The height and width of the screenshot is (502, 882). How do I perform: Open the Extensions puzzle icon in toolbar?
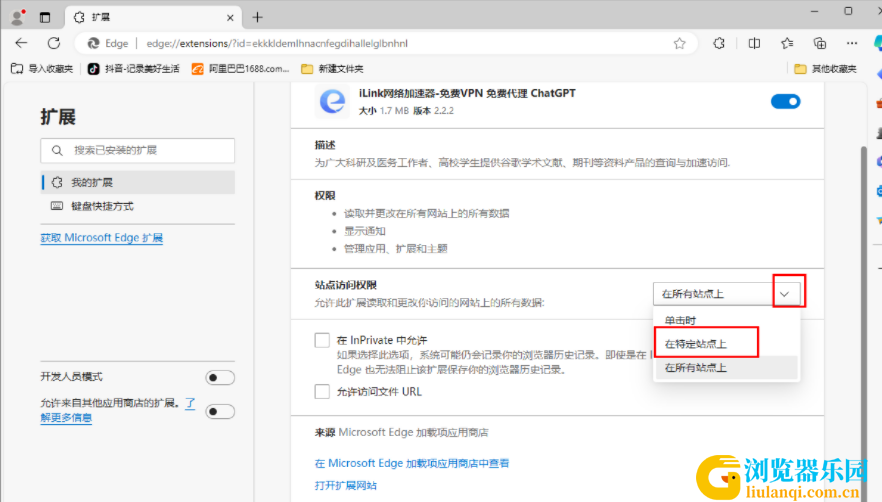[x=719, y=43]
